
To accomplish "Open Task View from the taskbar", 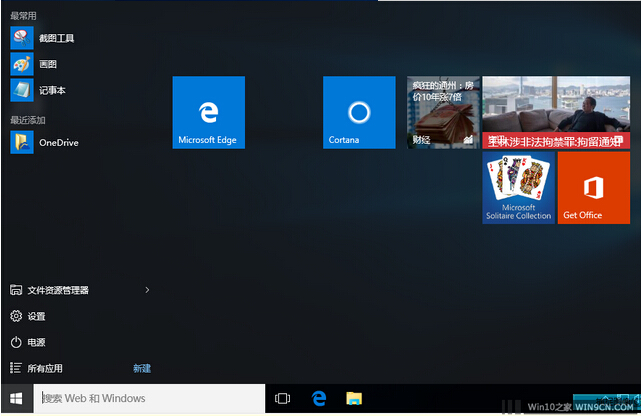I will 282,398.
